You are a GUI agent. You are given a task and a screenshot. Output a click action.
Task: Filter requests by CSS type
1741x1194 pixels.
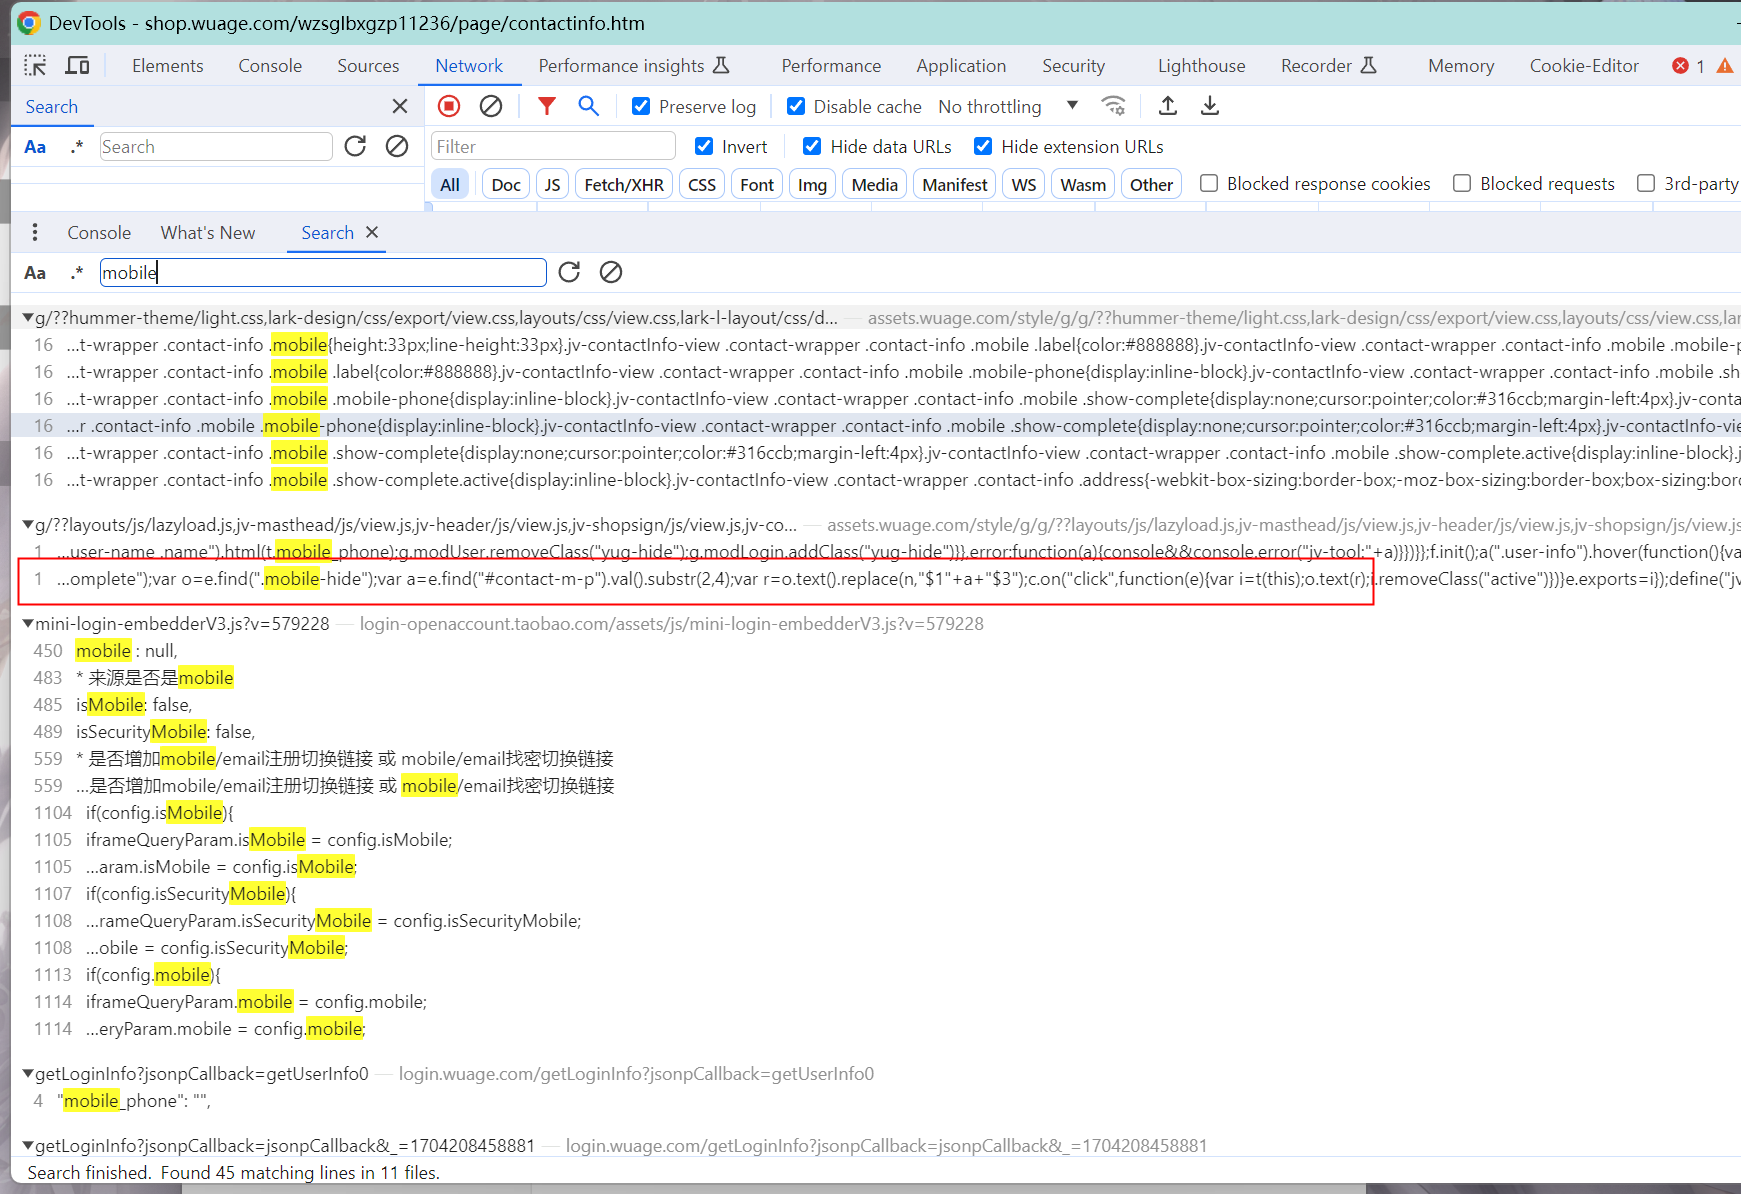click(x=702, y=185)
